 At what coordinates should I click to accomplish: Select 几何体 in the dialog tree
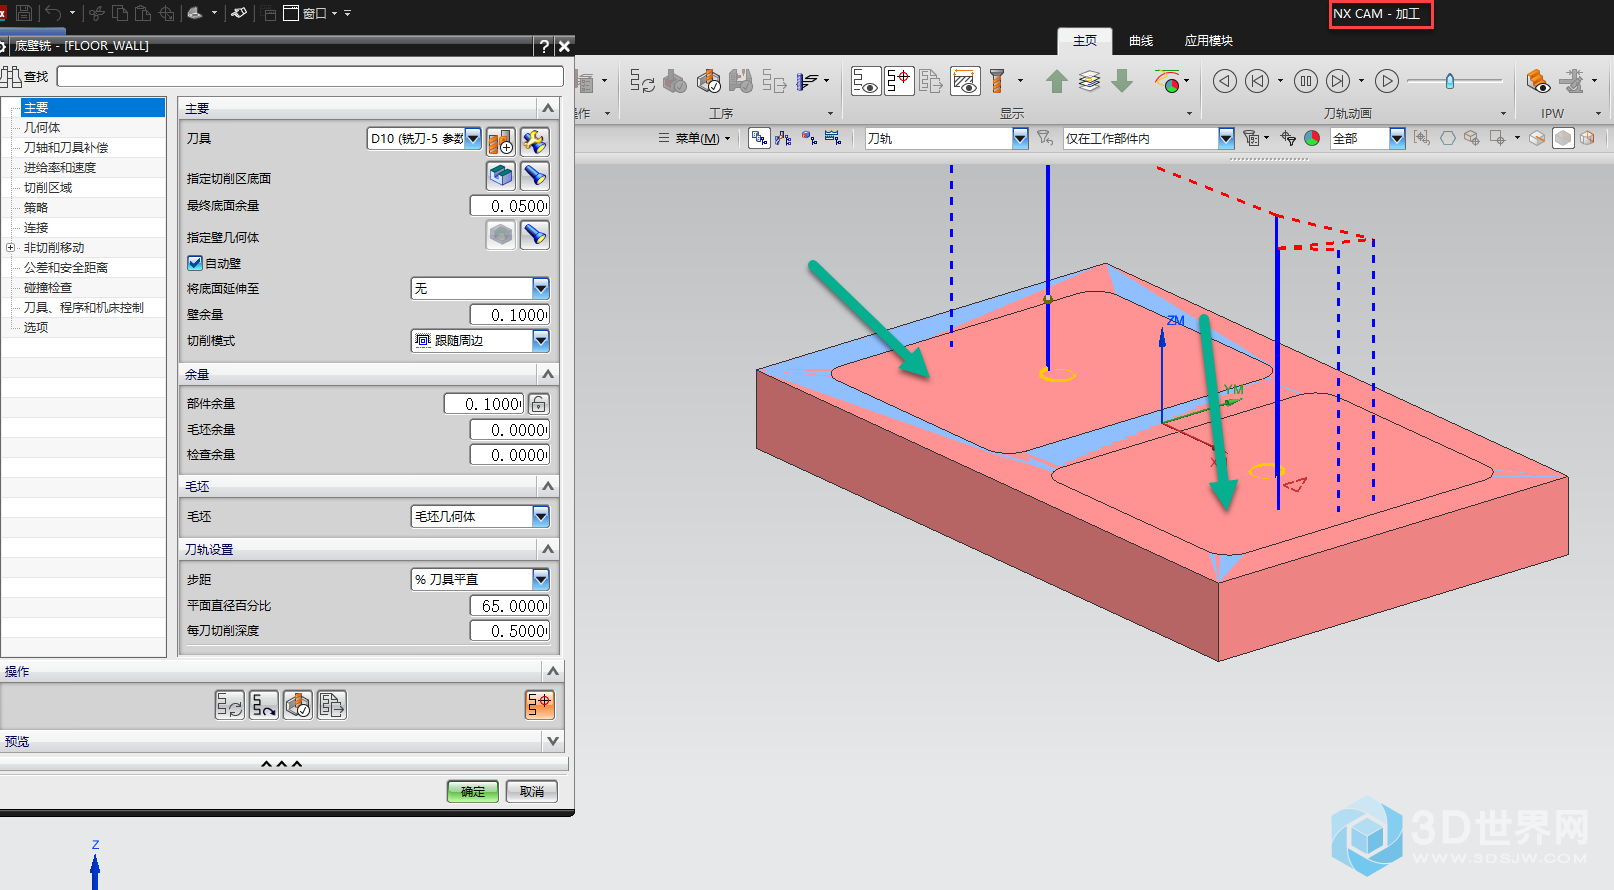coord(42,127)
